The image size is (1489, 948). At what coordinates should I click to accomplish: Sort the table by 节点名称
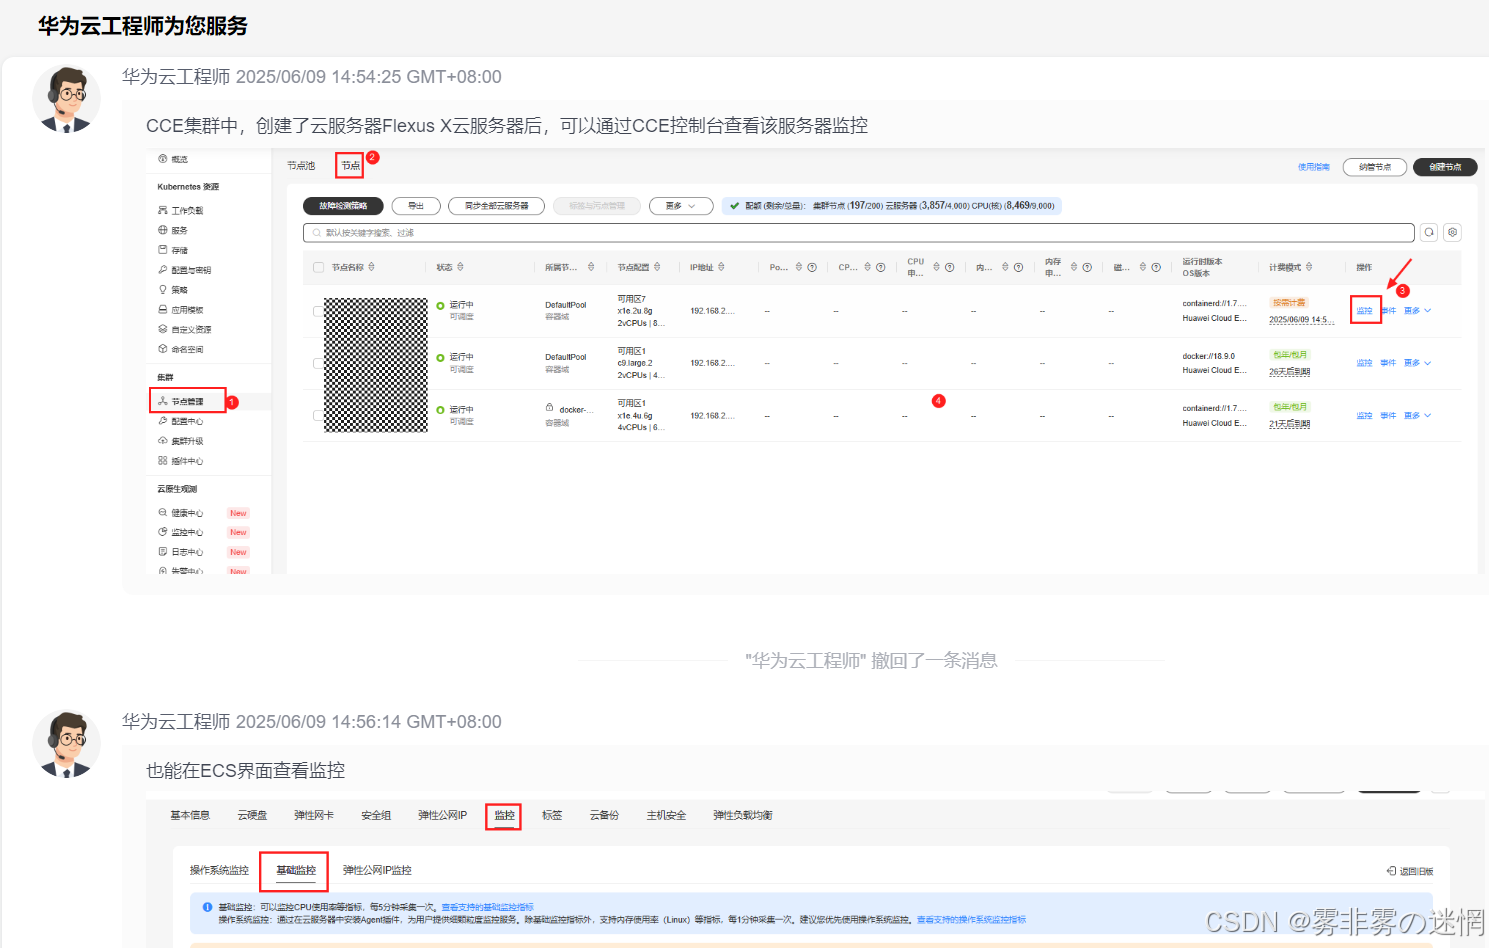pyautogui.click(x=371, y=267)
